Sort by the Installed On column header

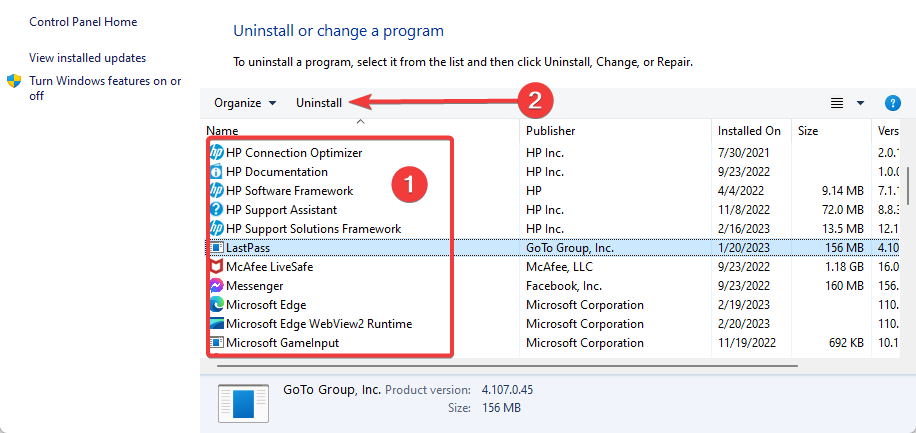(751, 131)
